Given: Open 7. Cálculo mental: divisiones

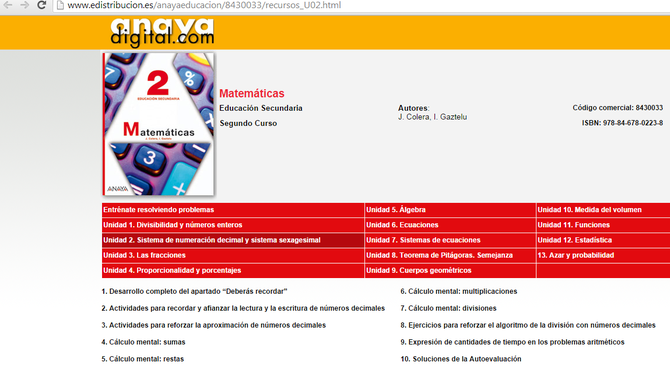Looking at the screenshot, I should [x=448, y=308].
